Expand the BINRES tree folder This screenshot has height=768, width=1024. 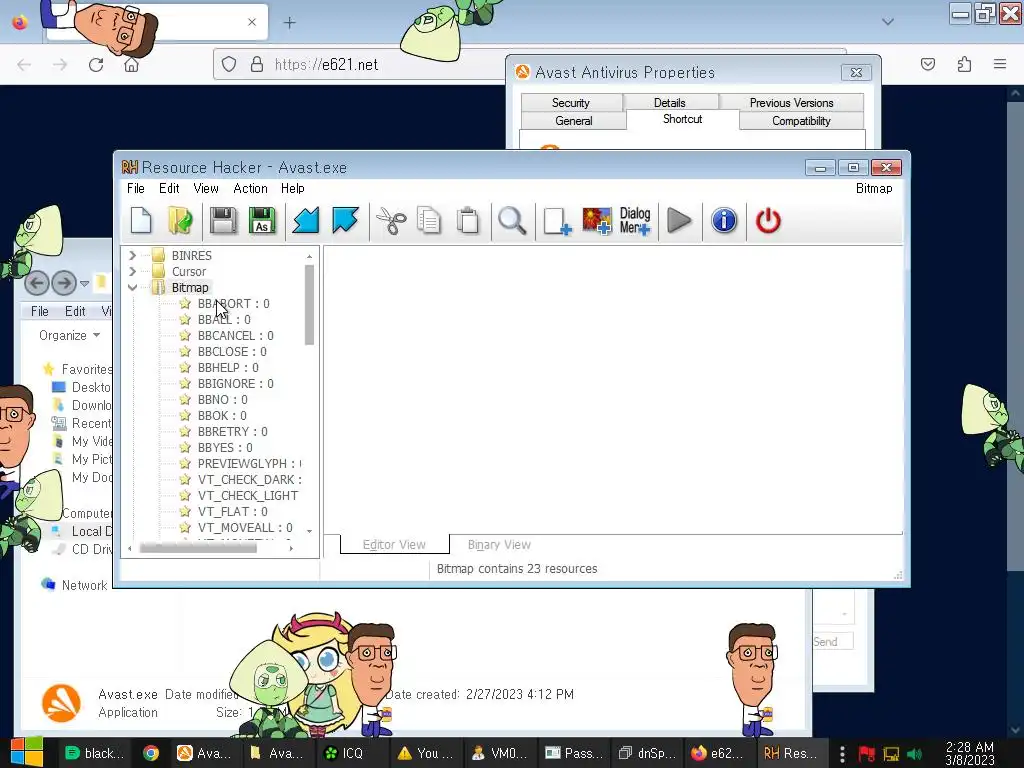(x=133, y=255)
